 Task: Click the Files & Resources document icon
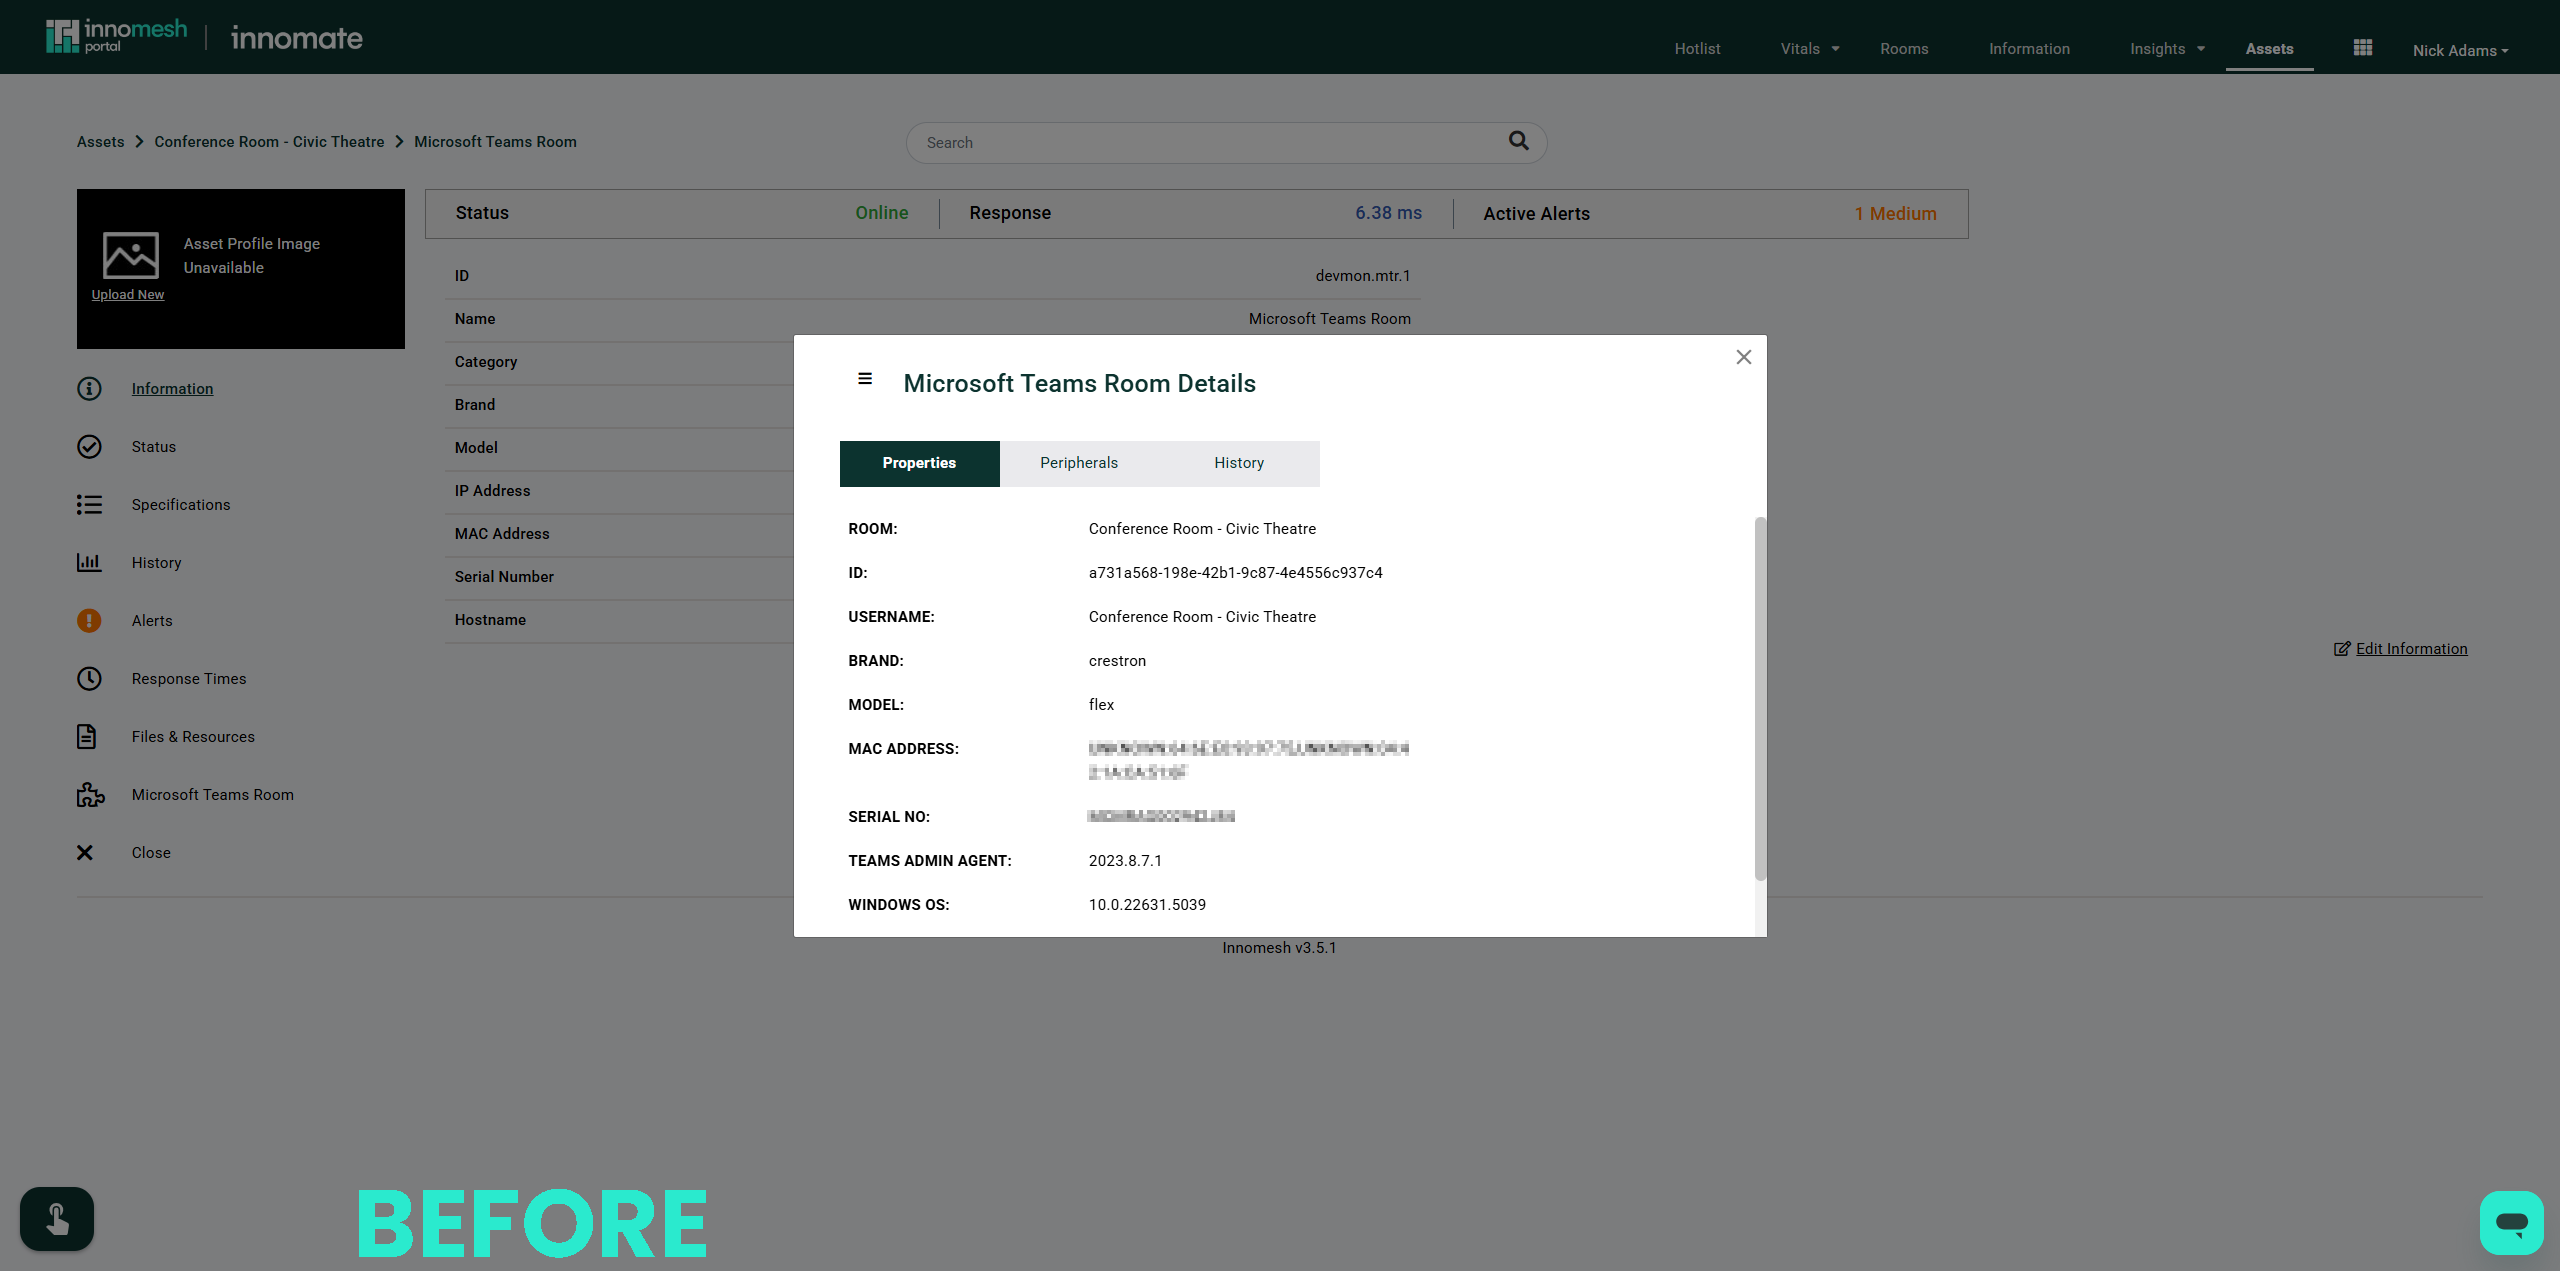(87, 737)
